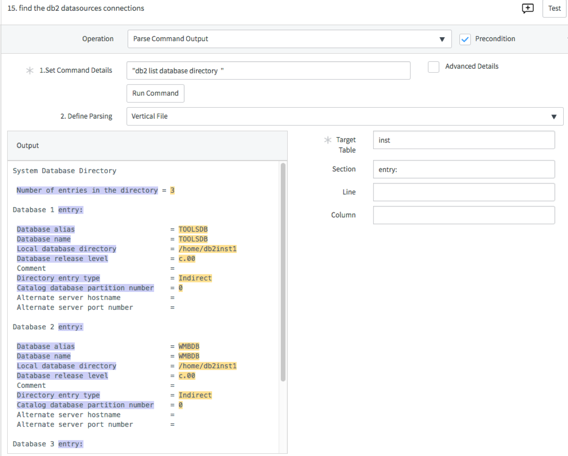Click the add comment speech bubble icon

(527, 8)
